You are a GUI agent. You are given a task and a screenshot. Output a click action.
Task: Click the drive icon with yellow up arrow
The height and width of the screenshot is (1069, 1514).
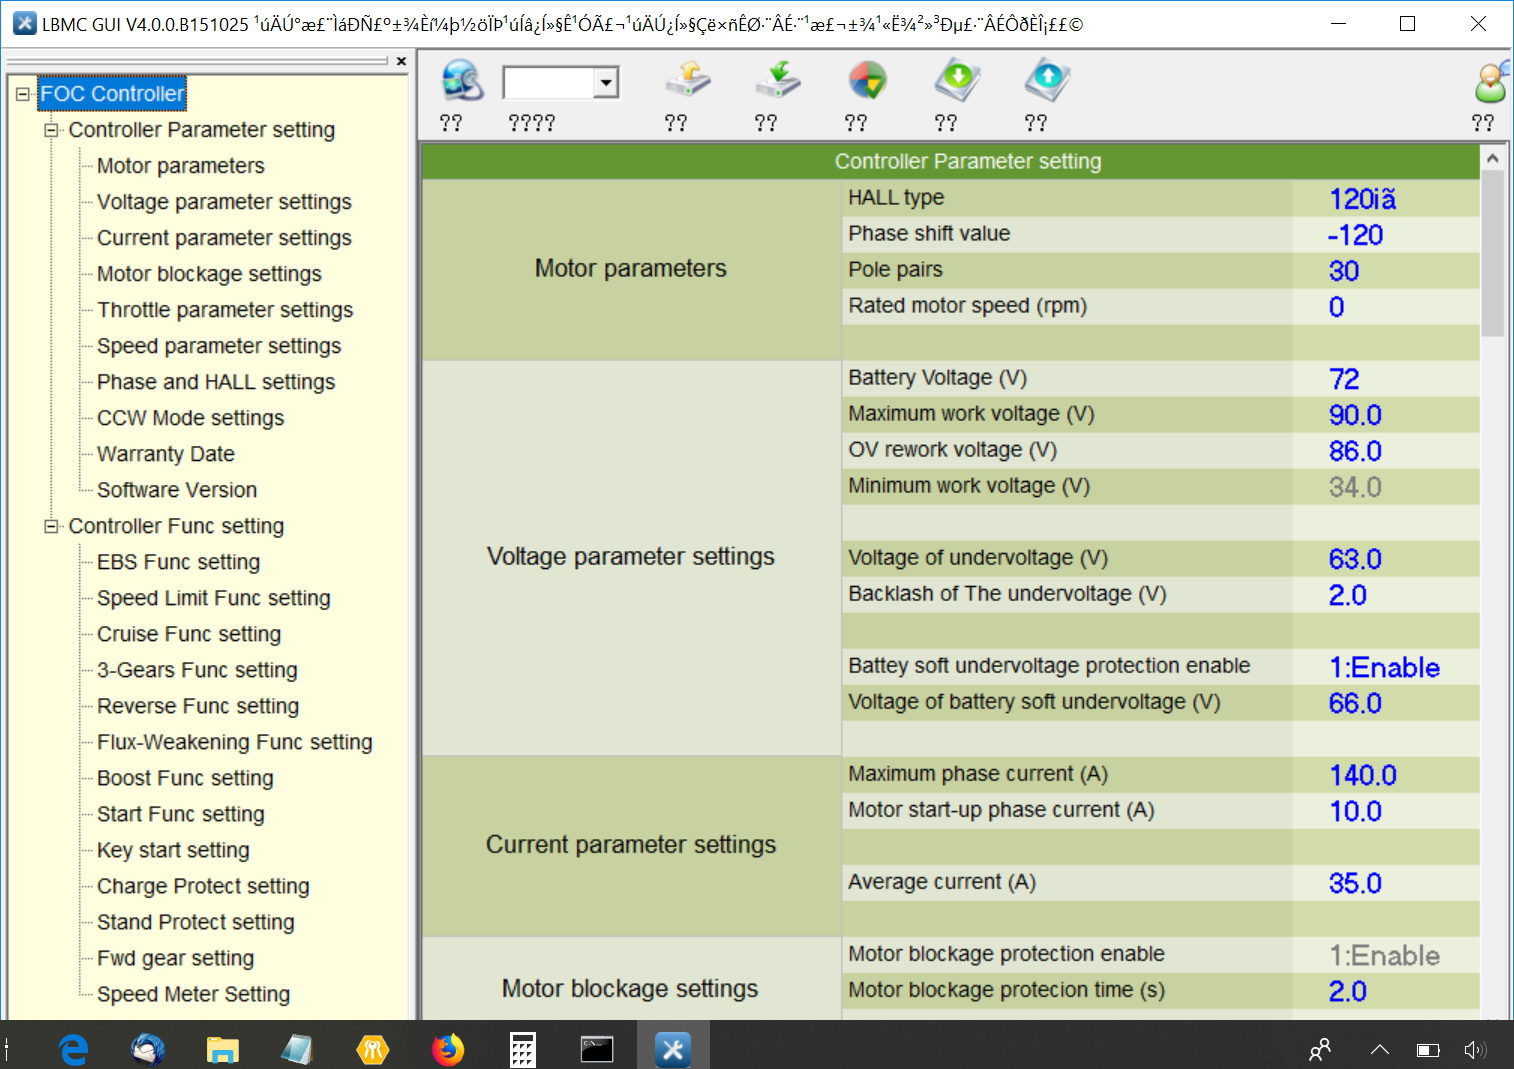tap(687, 81)
